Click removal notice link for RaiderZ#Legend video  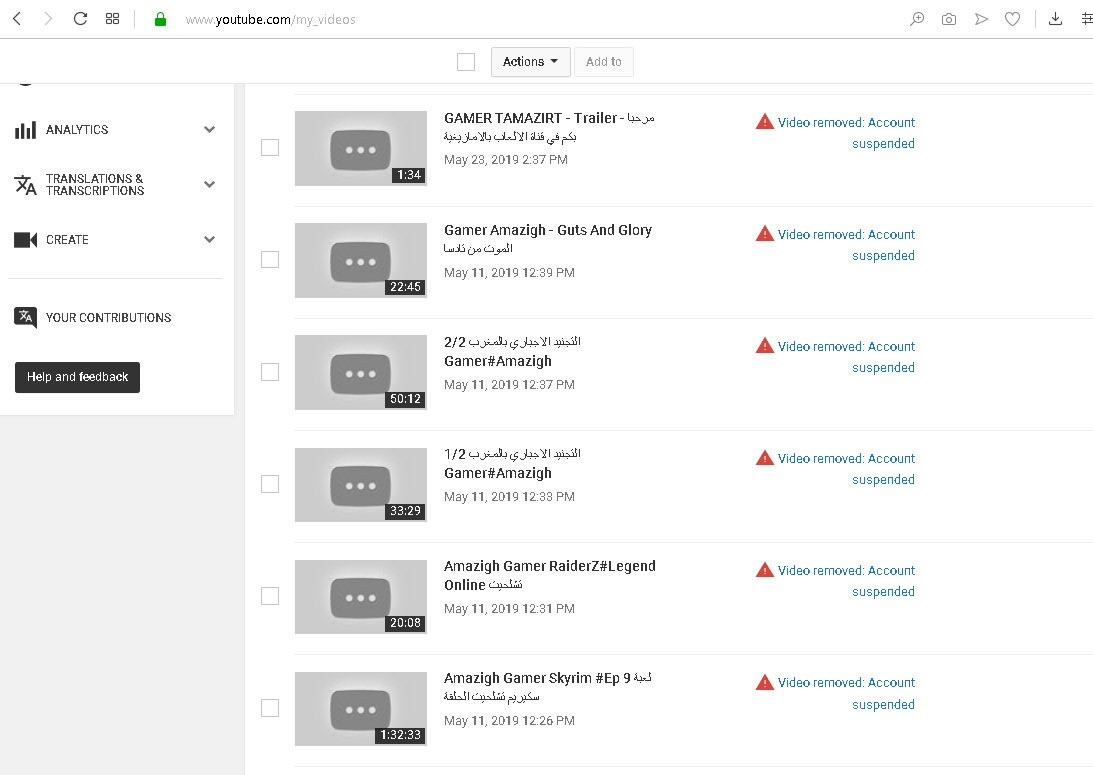click(x=846, y=581)
